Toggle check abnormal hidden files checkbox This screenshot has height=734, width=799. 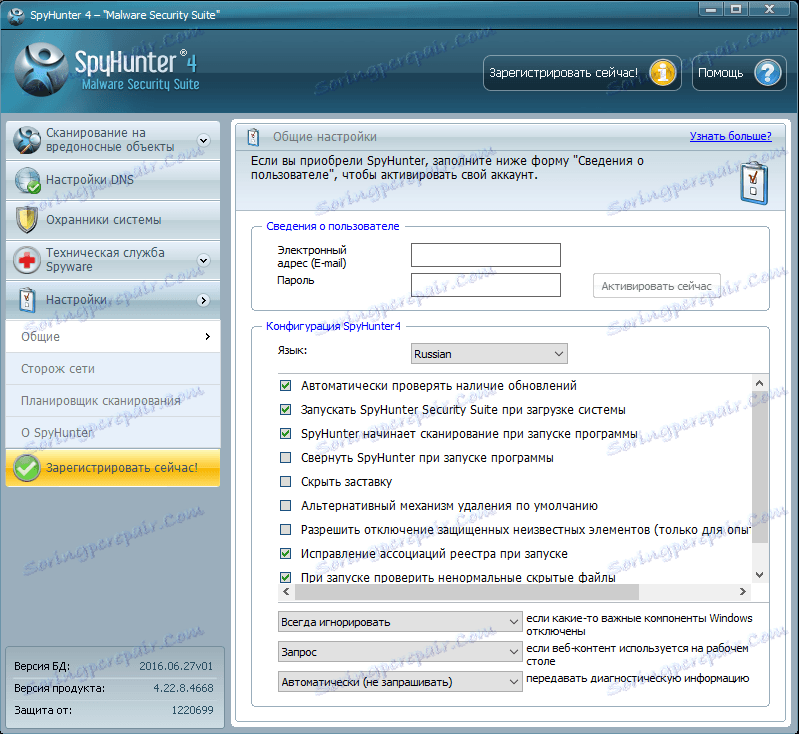click(286, 577)
